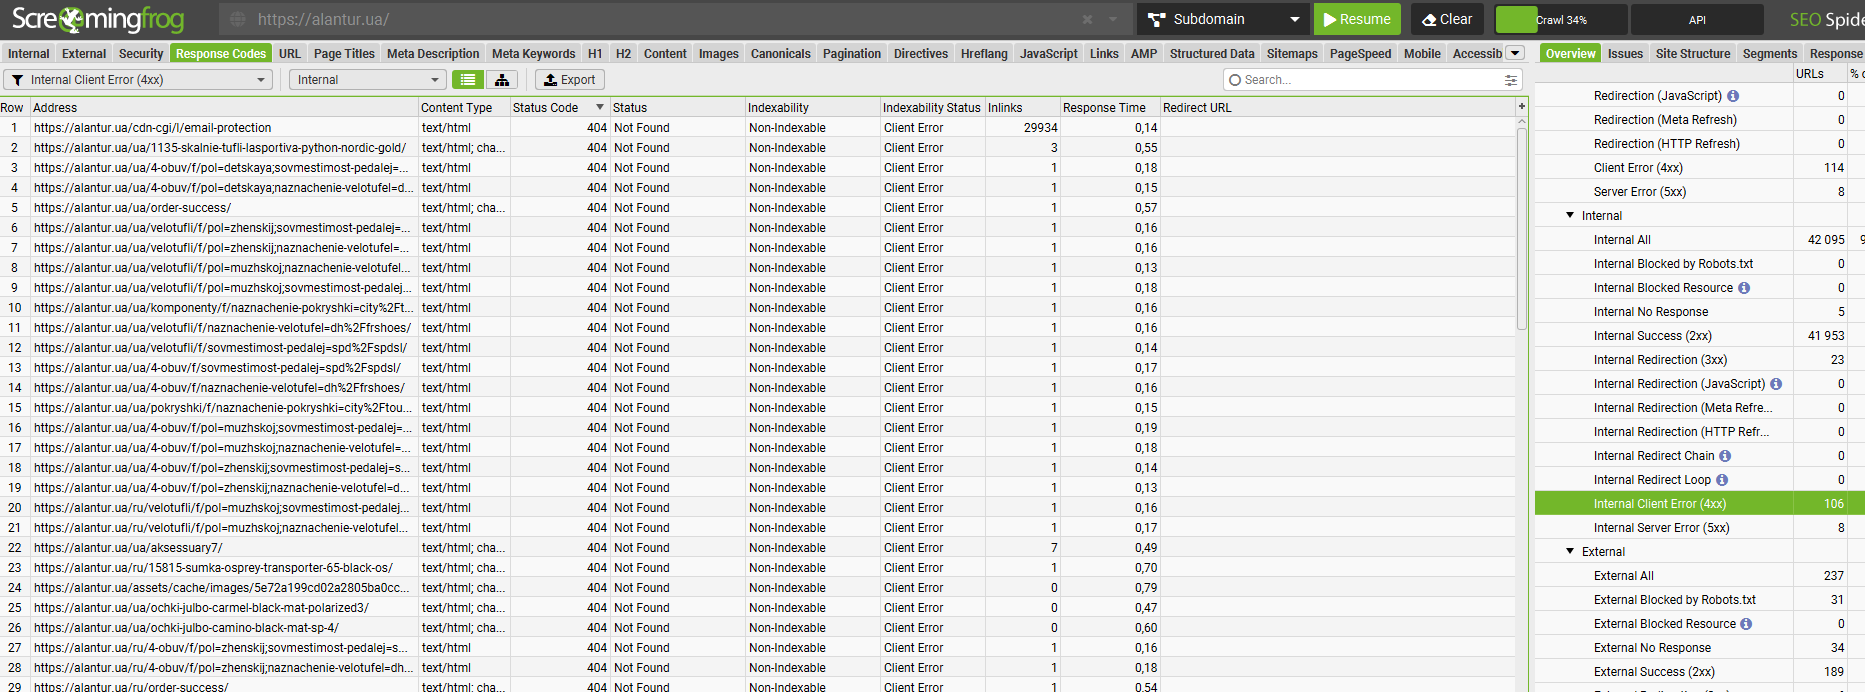Viewport: 1865px width, 692px height.
Task: Info icon next to Redirection (JavaScript)
Action: point(1733,96)
